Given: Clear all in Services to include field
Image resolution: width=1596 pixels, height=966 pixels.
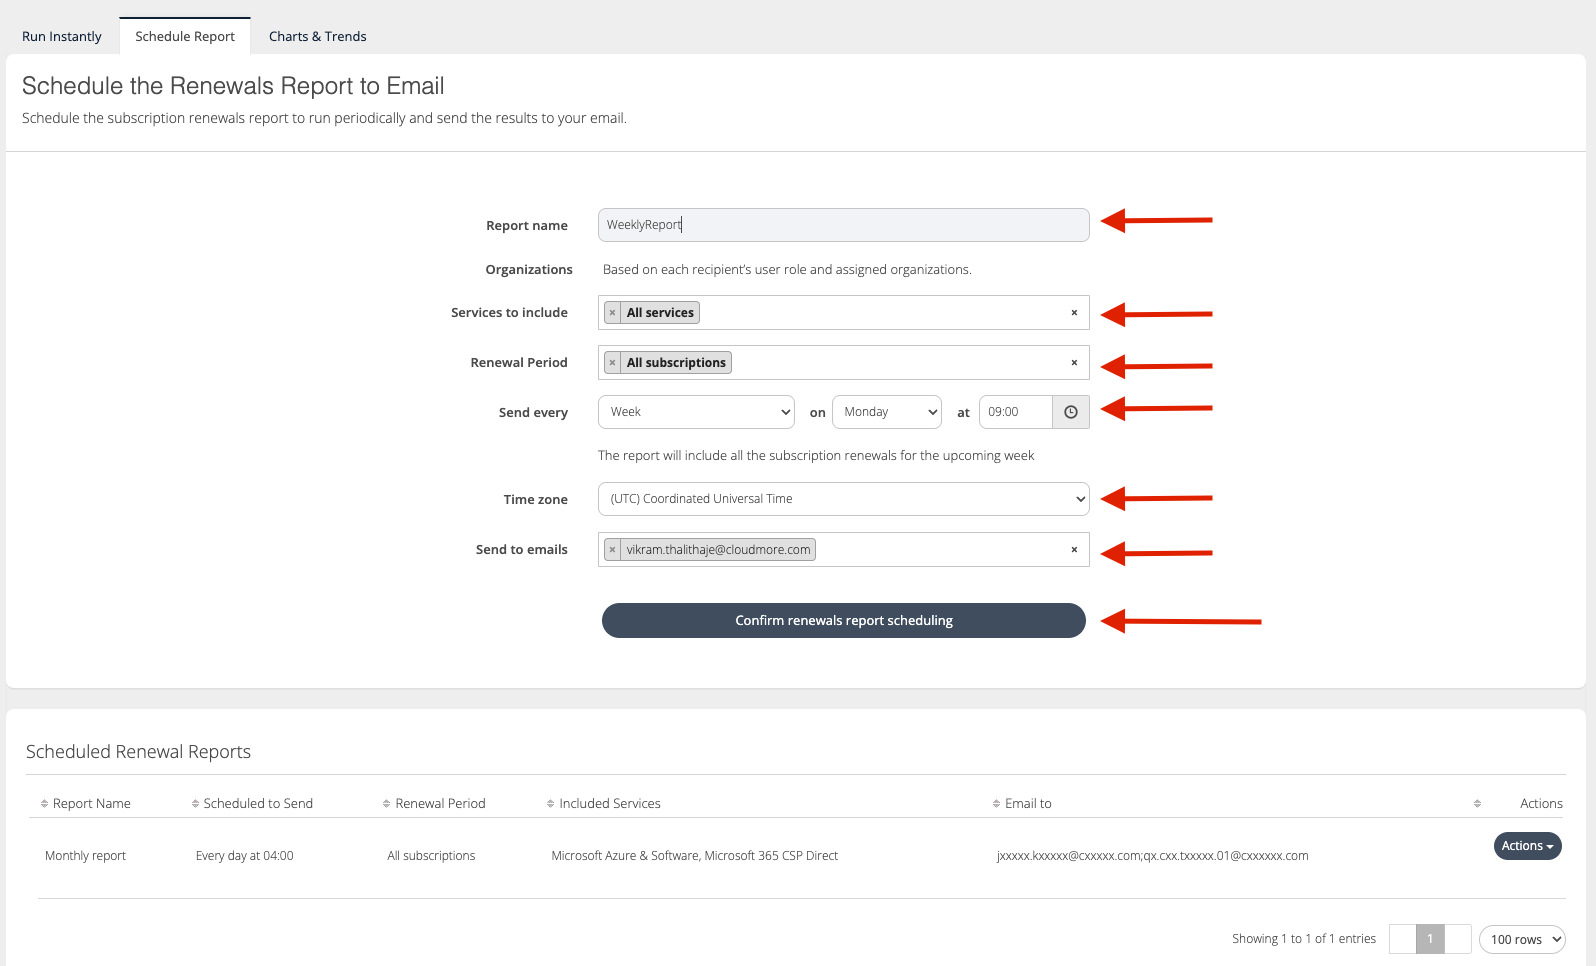Looking at the screenshot, I should (x=1074, y=313).
